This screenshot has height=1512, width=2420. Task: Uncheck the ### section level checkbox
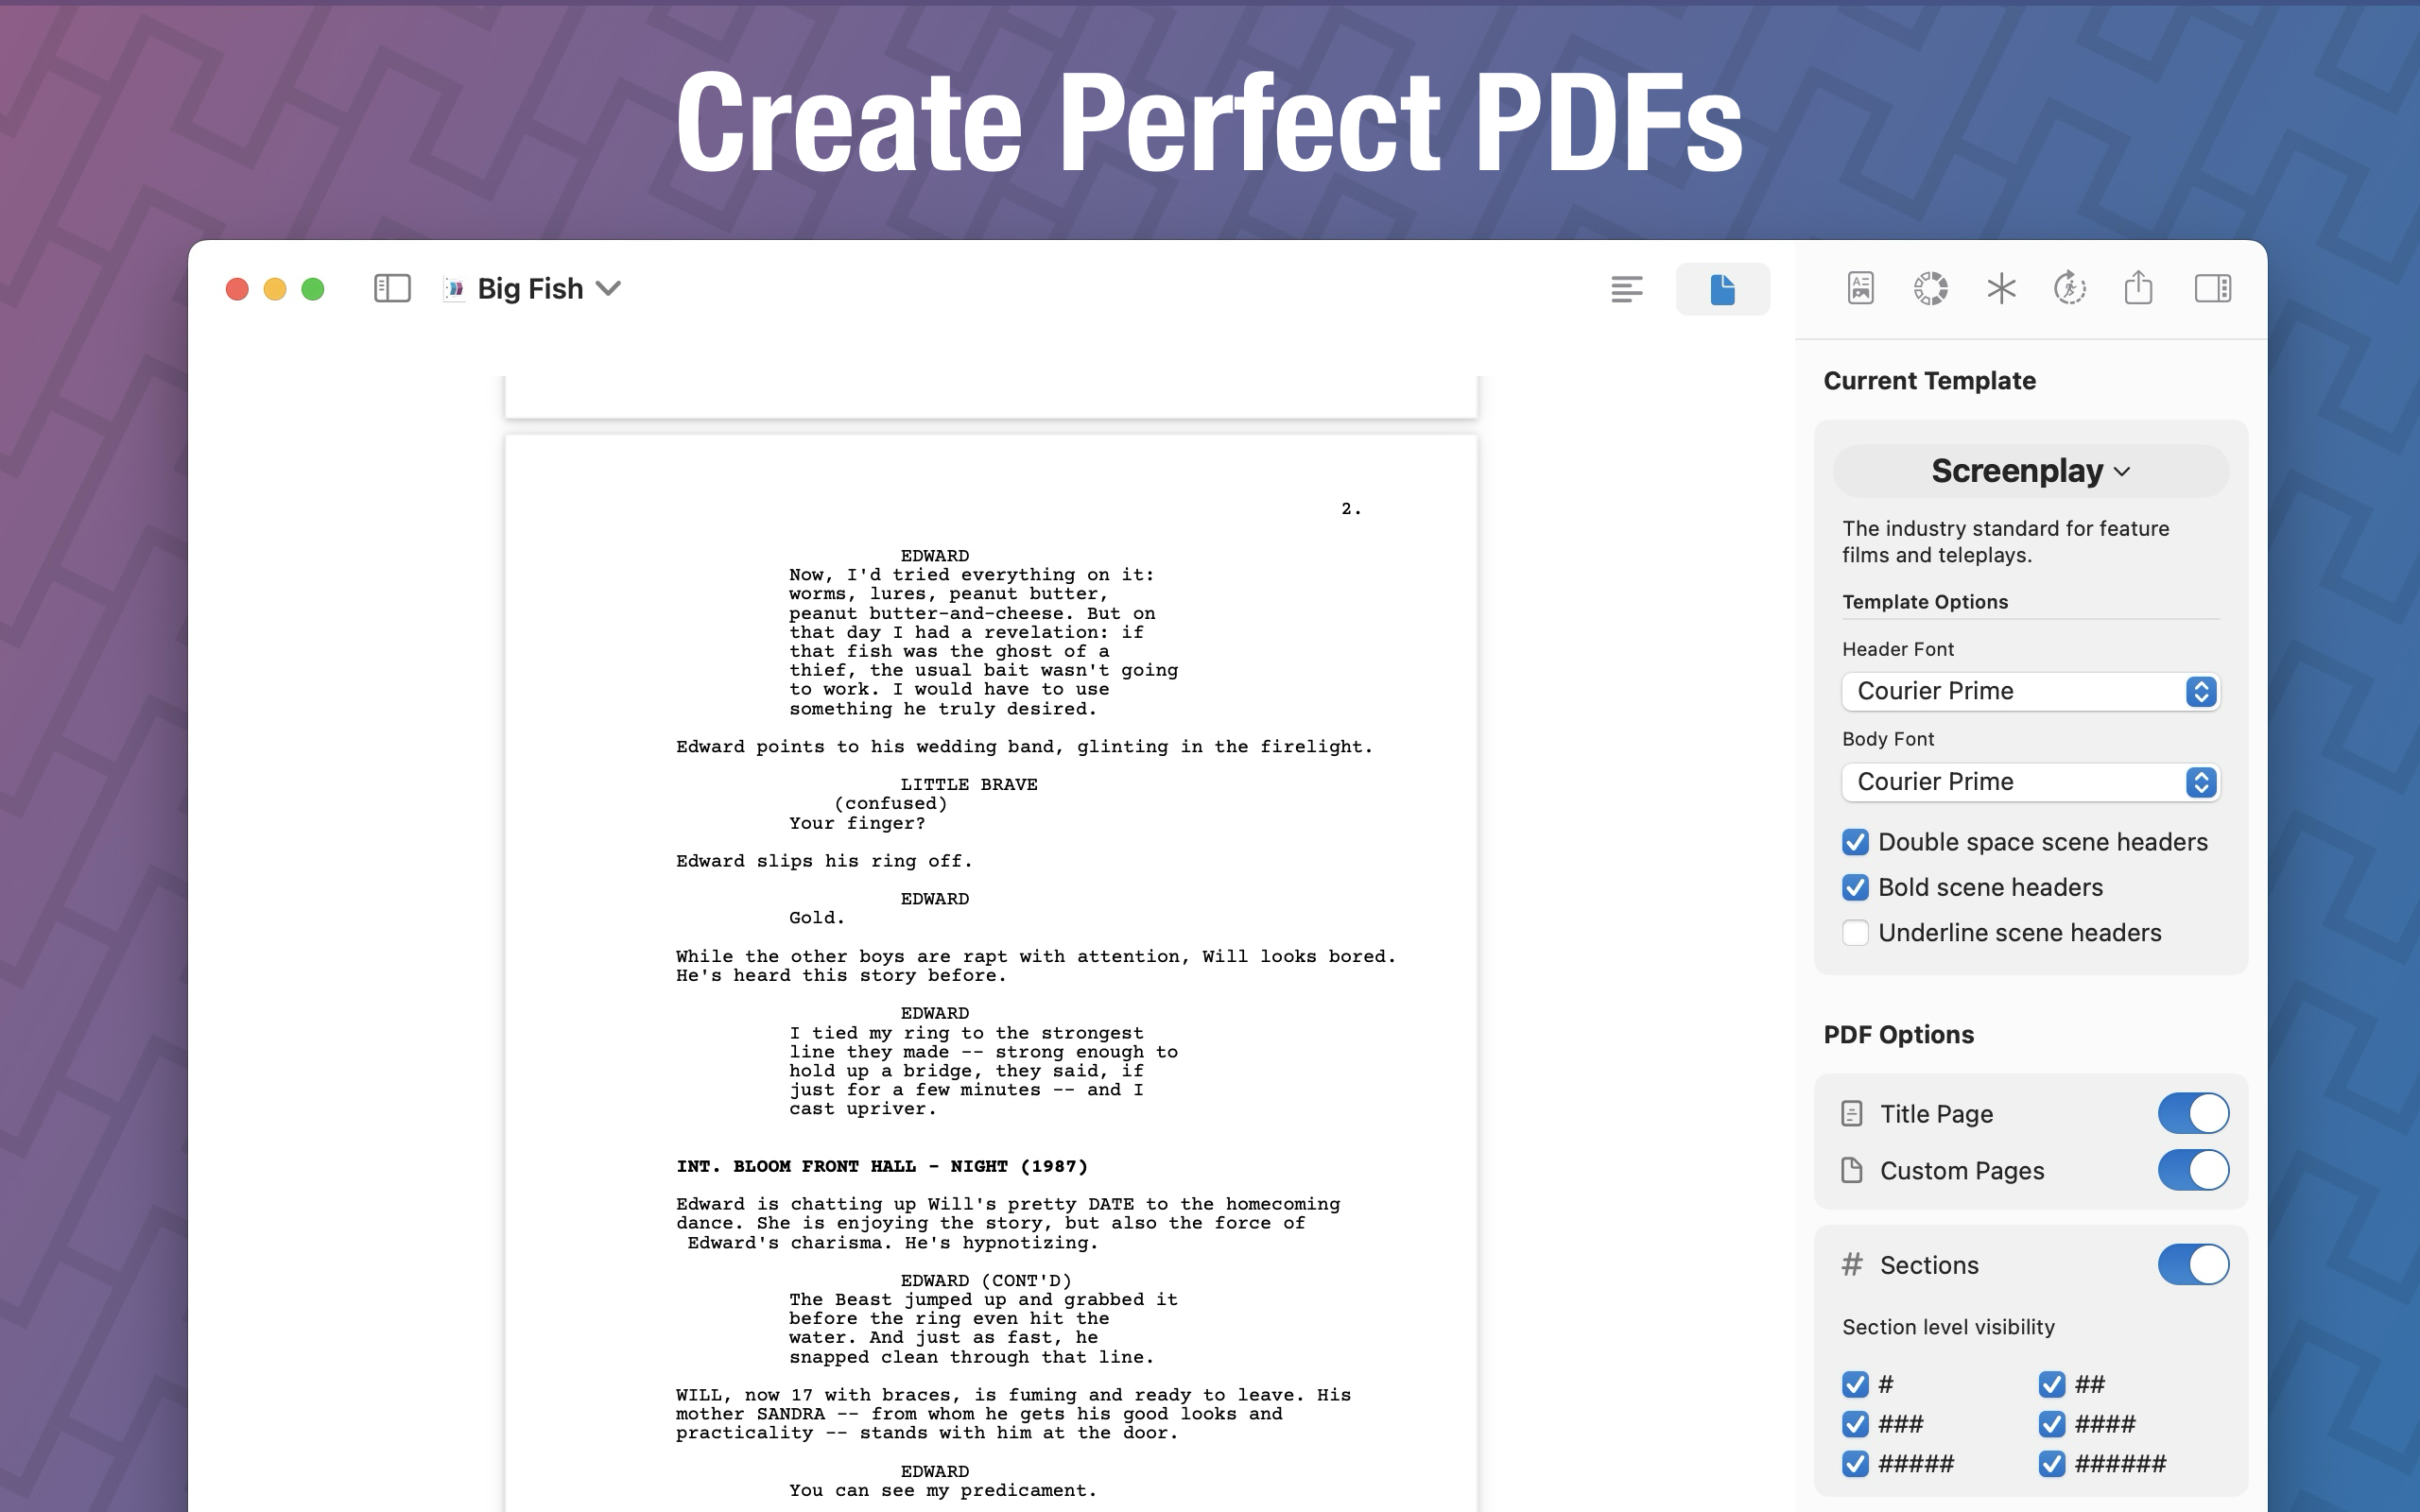point(1855,1424)
